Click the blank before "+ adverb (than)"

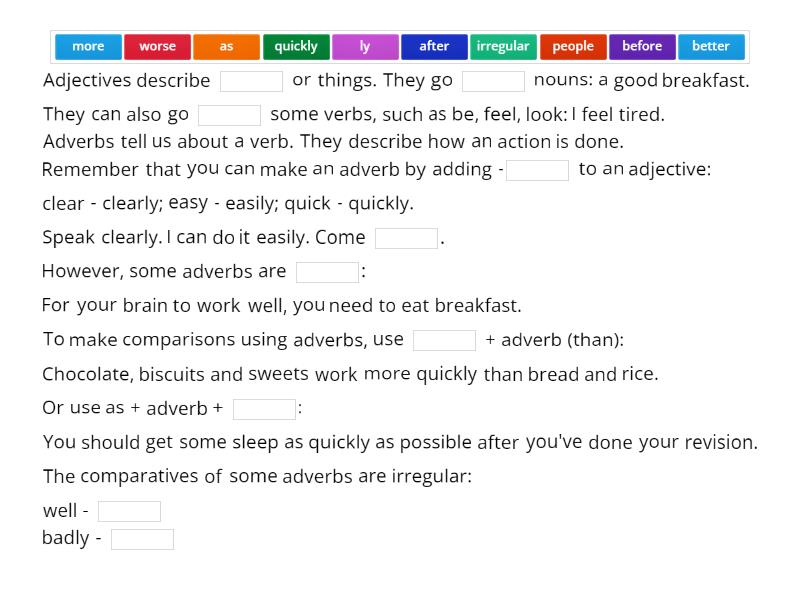(447, 340)
